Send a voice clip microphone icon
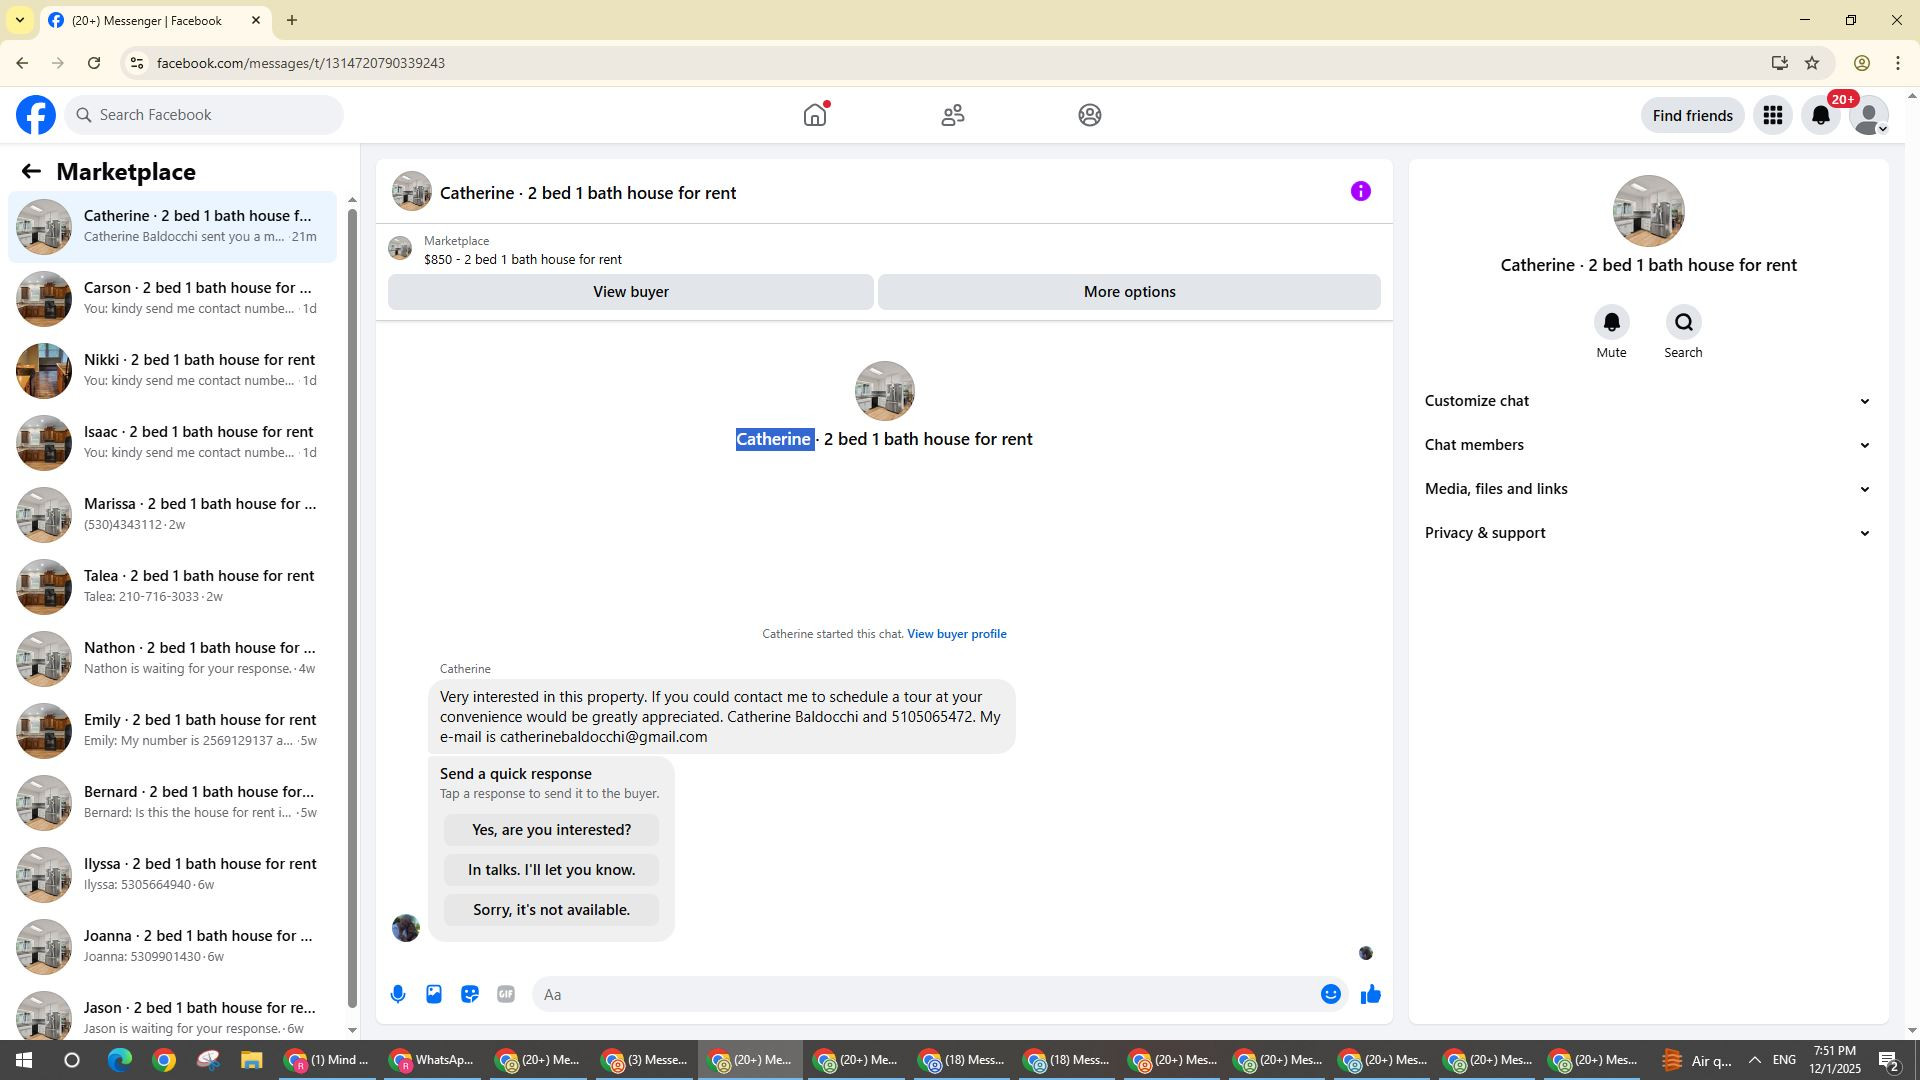The height and width of the screenshot is (1080, 1920). pyautogui.click(x=398, y=994)
